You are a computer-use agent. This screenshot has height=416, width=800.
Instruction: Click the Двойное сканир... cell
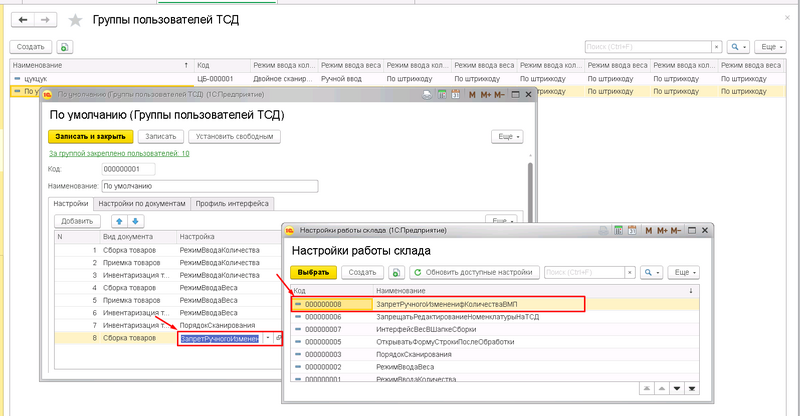click(x=283, y=79)
